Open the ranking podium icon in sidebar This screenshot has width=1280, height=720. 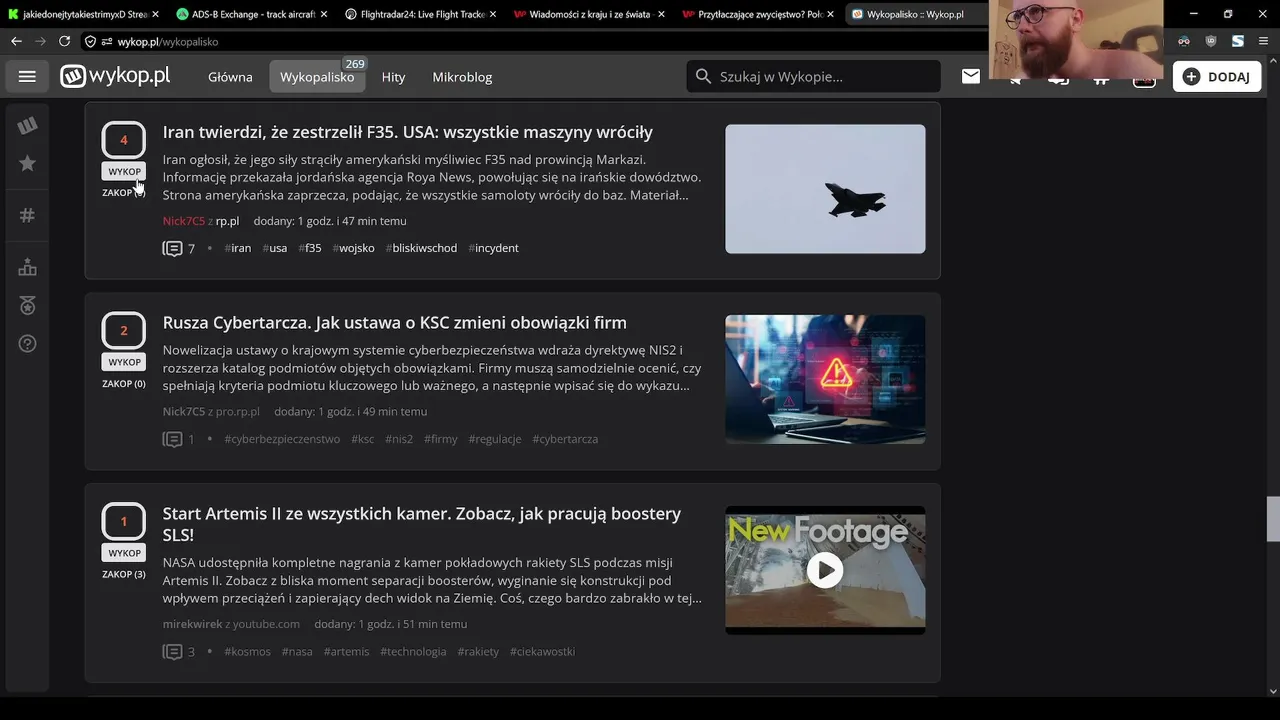coord(27,267)
